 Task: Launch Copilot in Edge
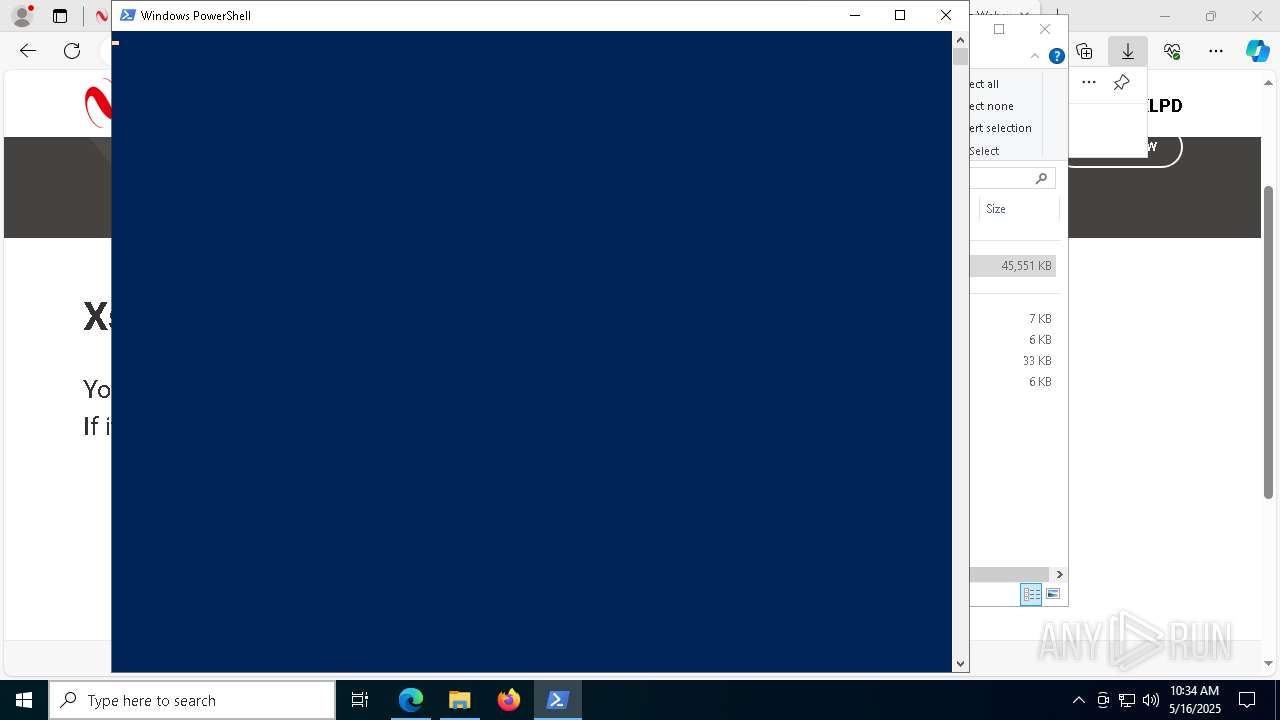click(1257, 51)
